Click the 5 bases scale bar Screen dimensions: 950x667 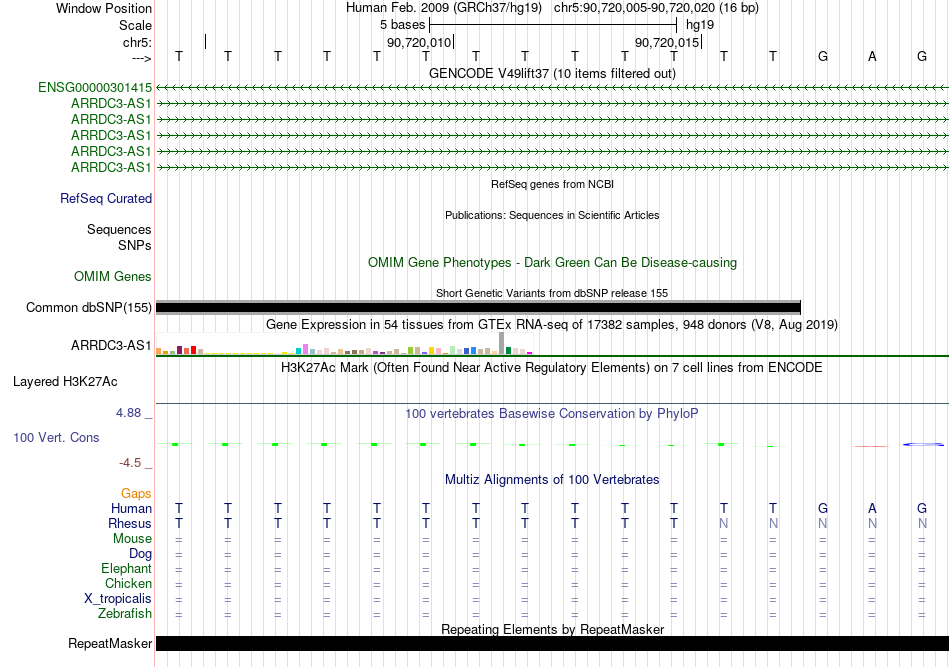pyautogui.click(x=553, y=25)
